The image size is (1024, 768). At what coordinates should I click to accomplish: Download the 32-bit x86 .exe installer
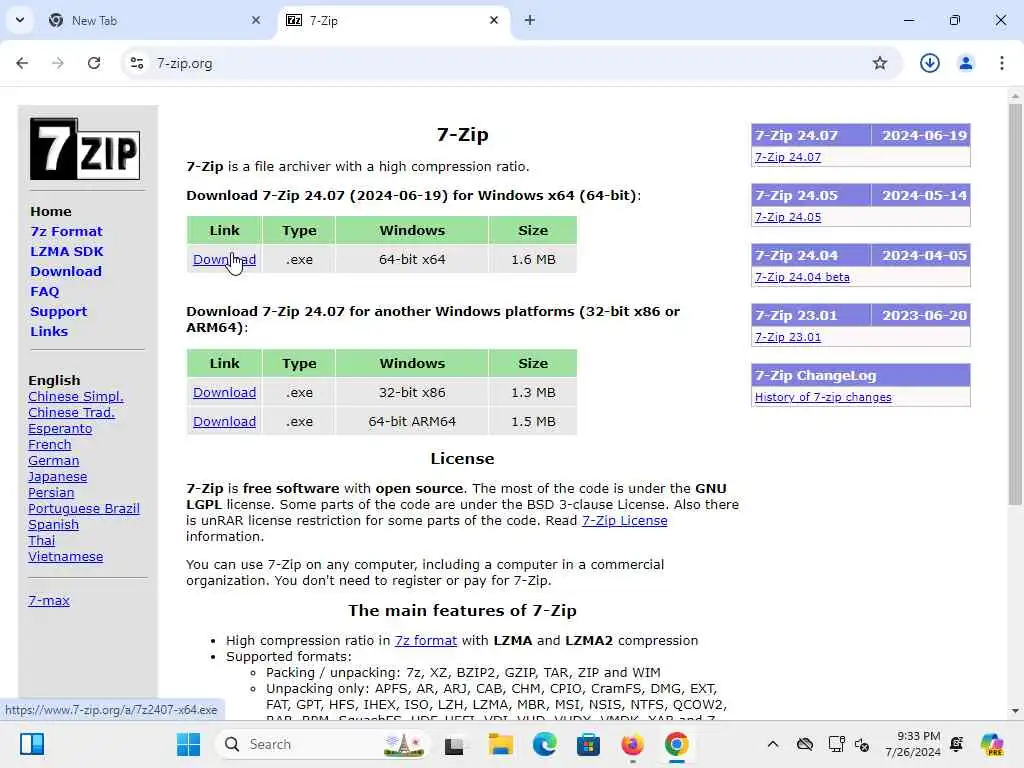(x=224, y=392)
